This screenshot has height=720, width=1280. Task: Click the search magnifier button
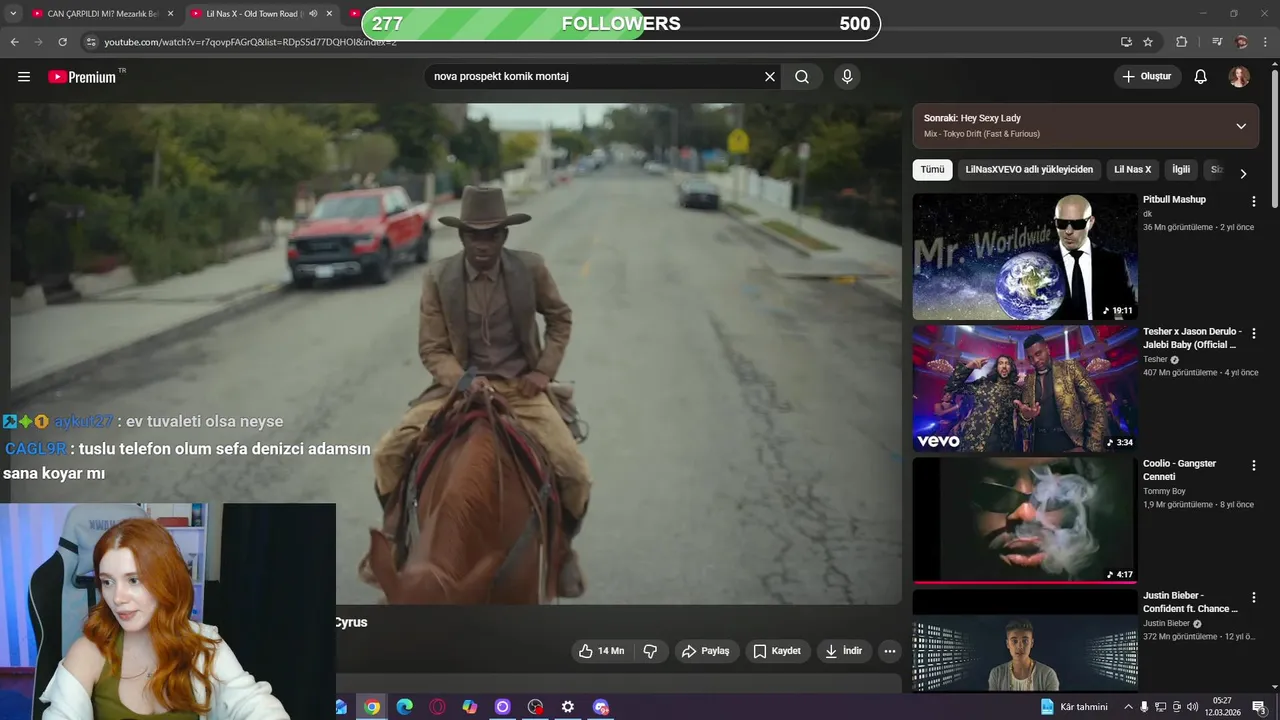pos(802,77)
